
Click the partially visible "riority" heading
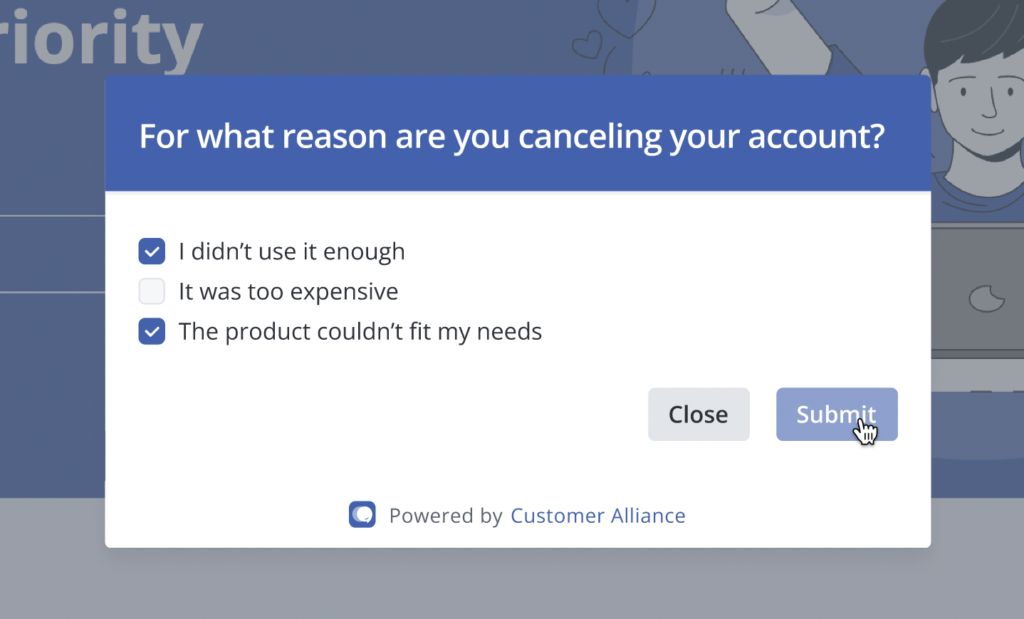pos(101,38)
